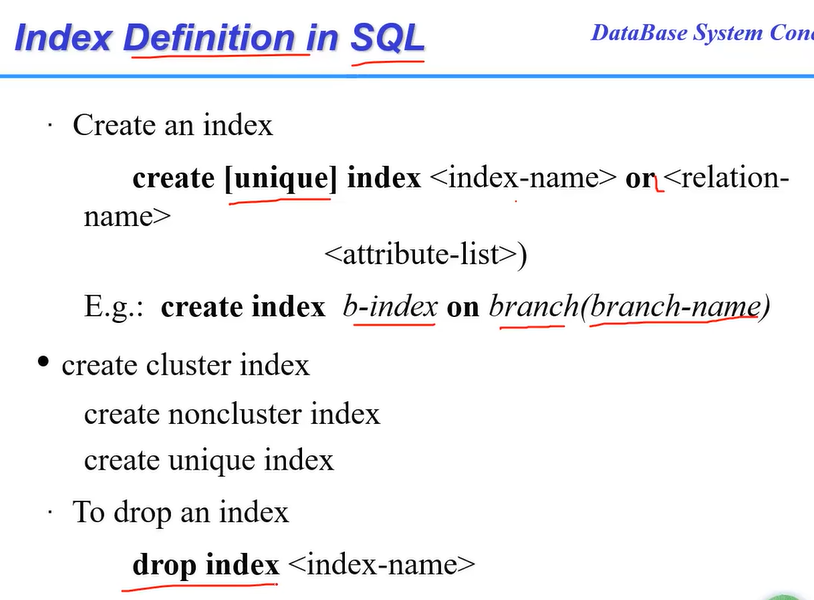Image resolution: width=814 pixels, height=600 pixels.
Task: Click the "E.g.:" label
Action: pos(117,307)
